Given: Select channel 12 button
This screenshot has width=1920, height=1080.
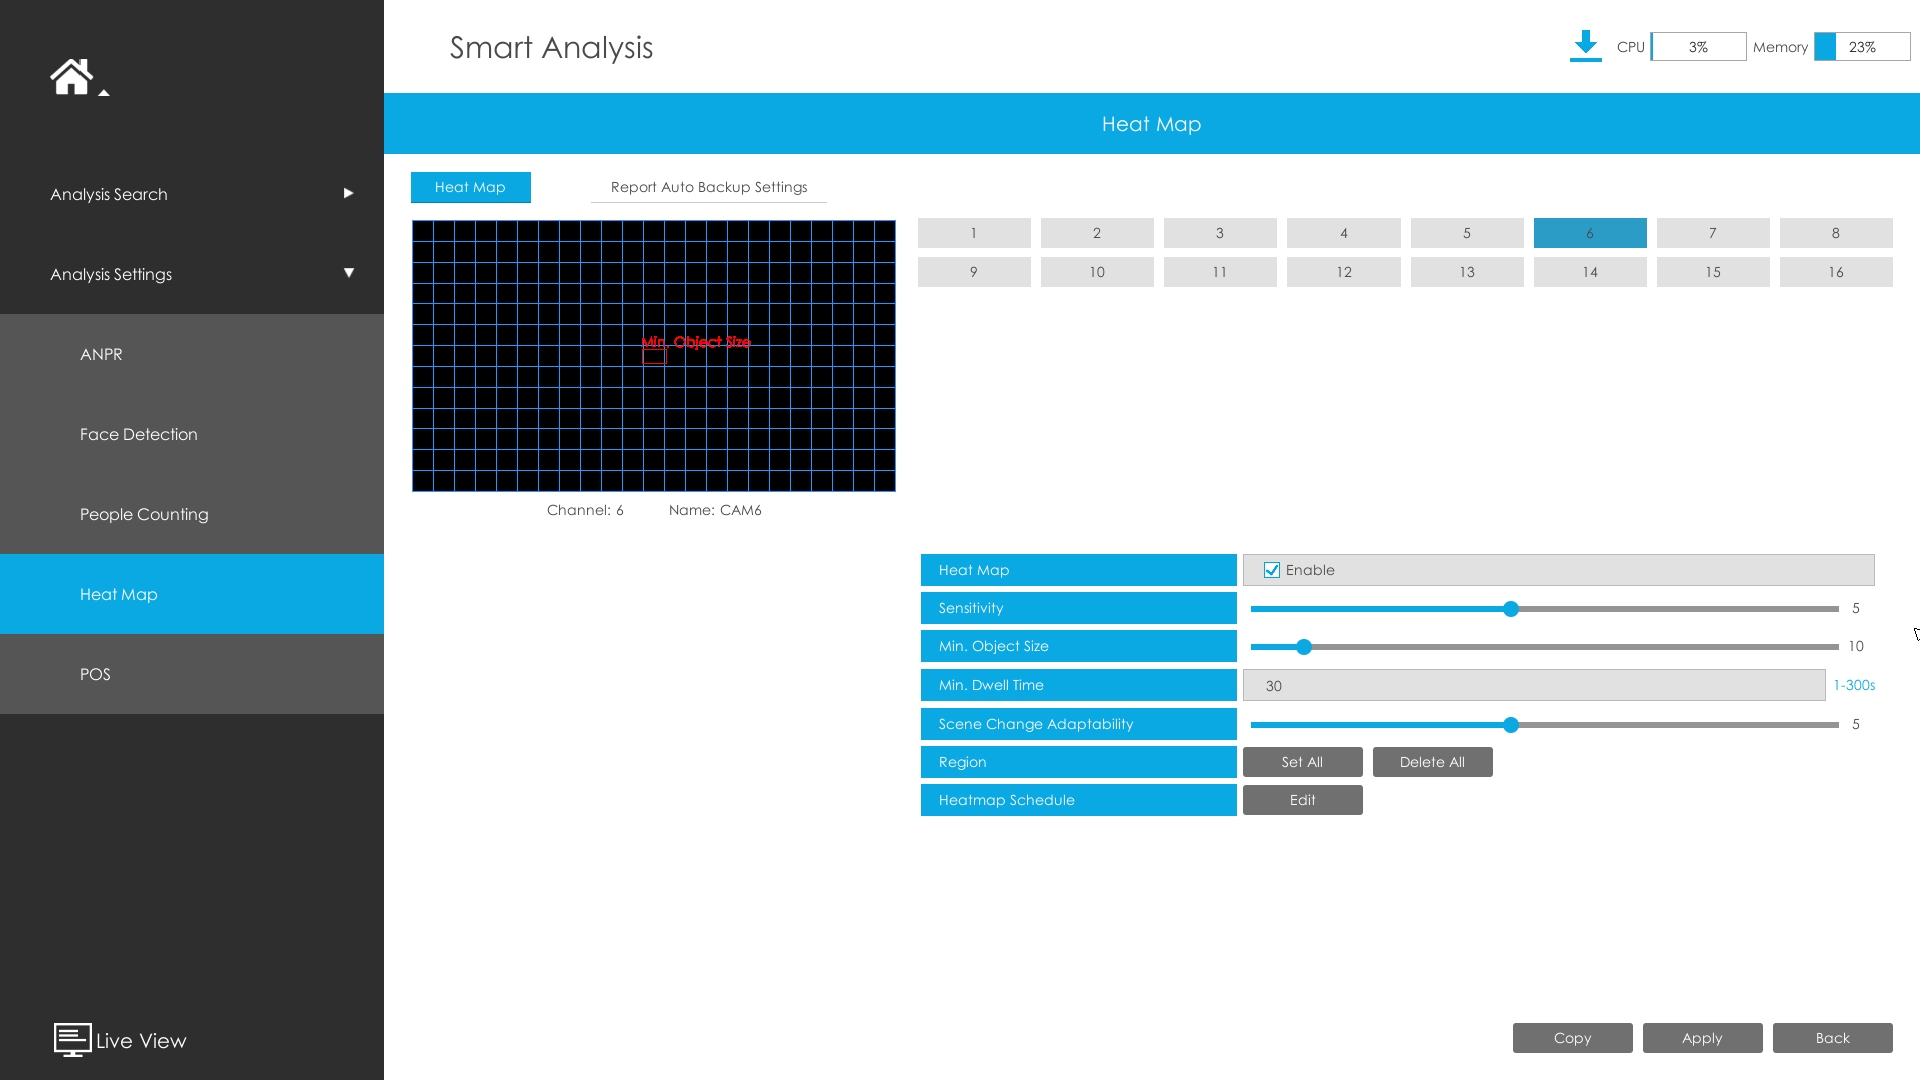Looking at the screenshot, I should pos(1344,272).
